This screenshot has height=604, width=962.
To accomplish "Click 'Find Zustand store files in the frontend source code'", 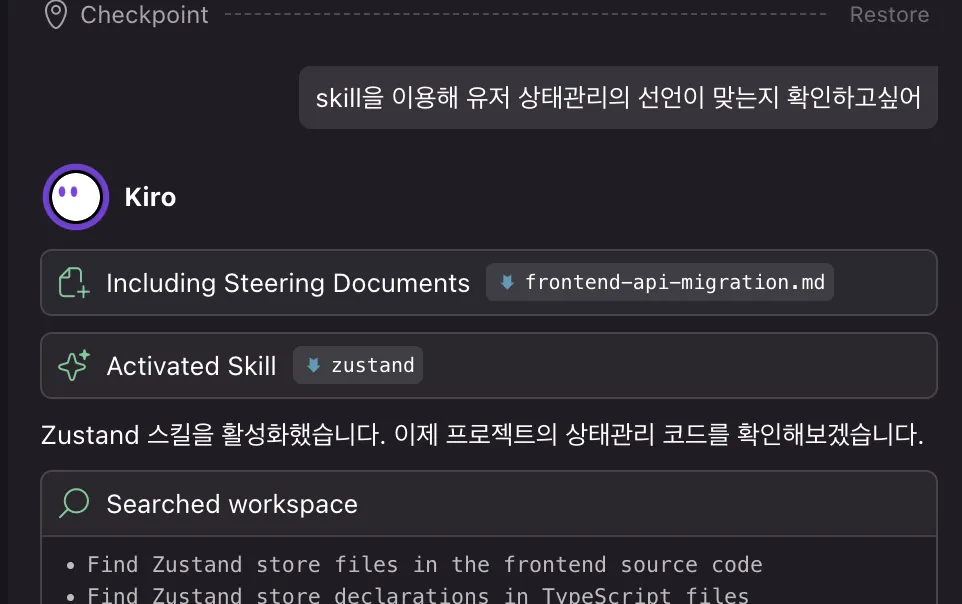I will tap(425, 564).
